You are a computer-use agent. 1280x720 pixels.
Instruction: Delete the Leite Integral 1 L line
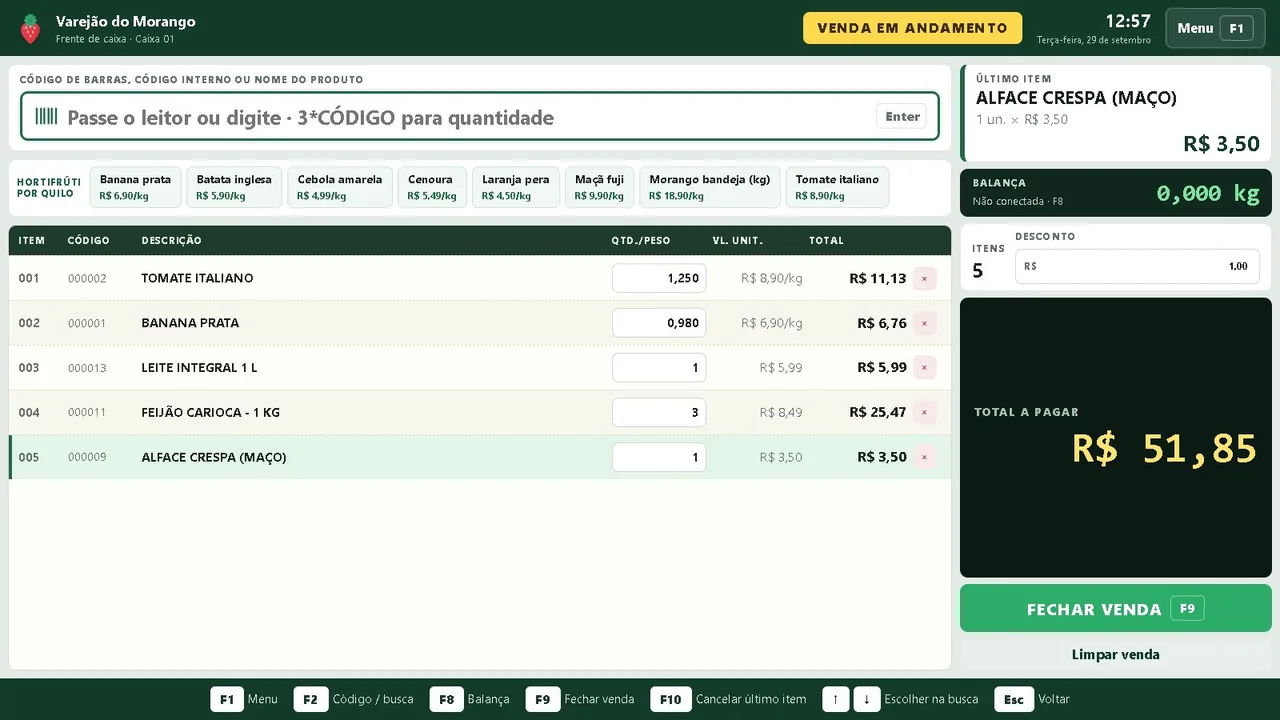[924, 368]
